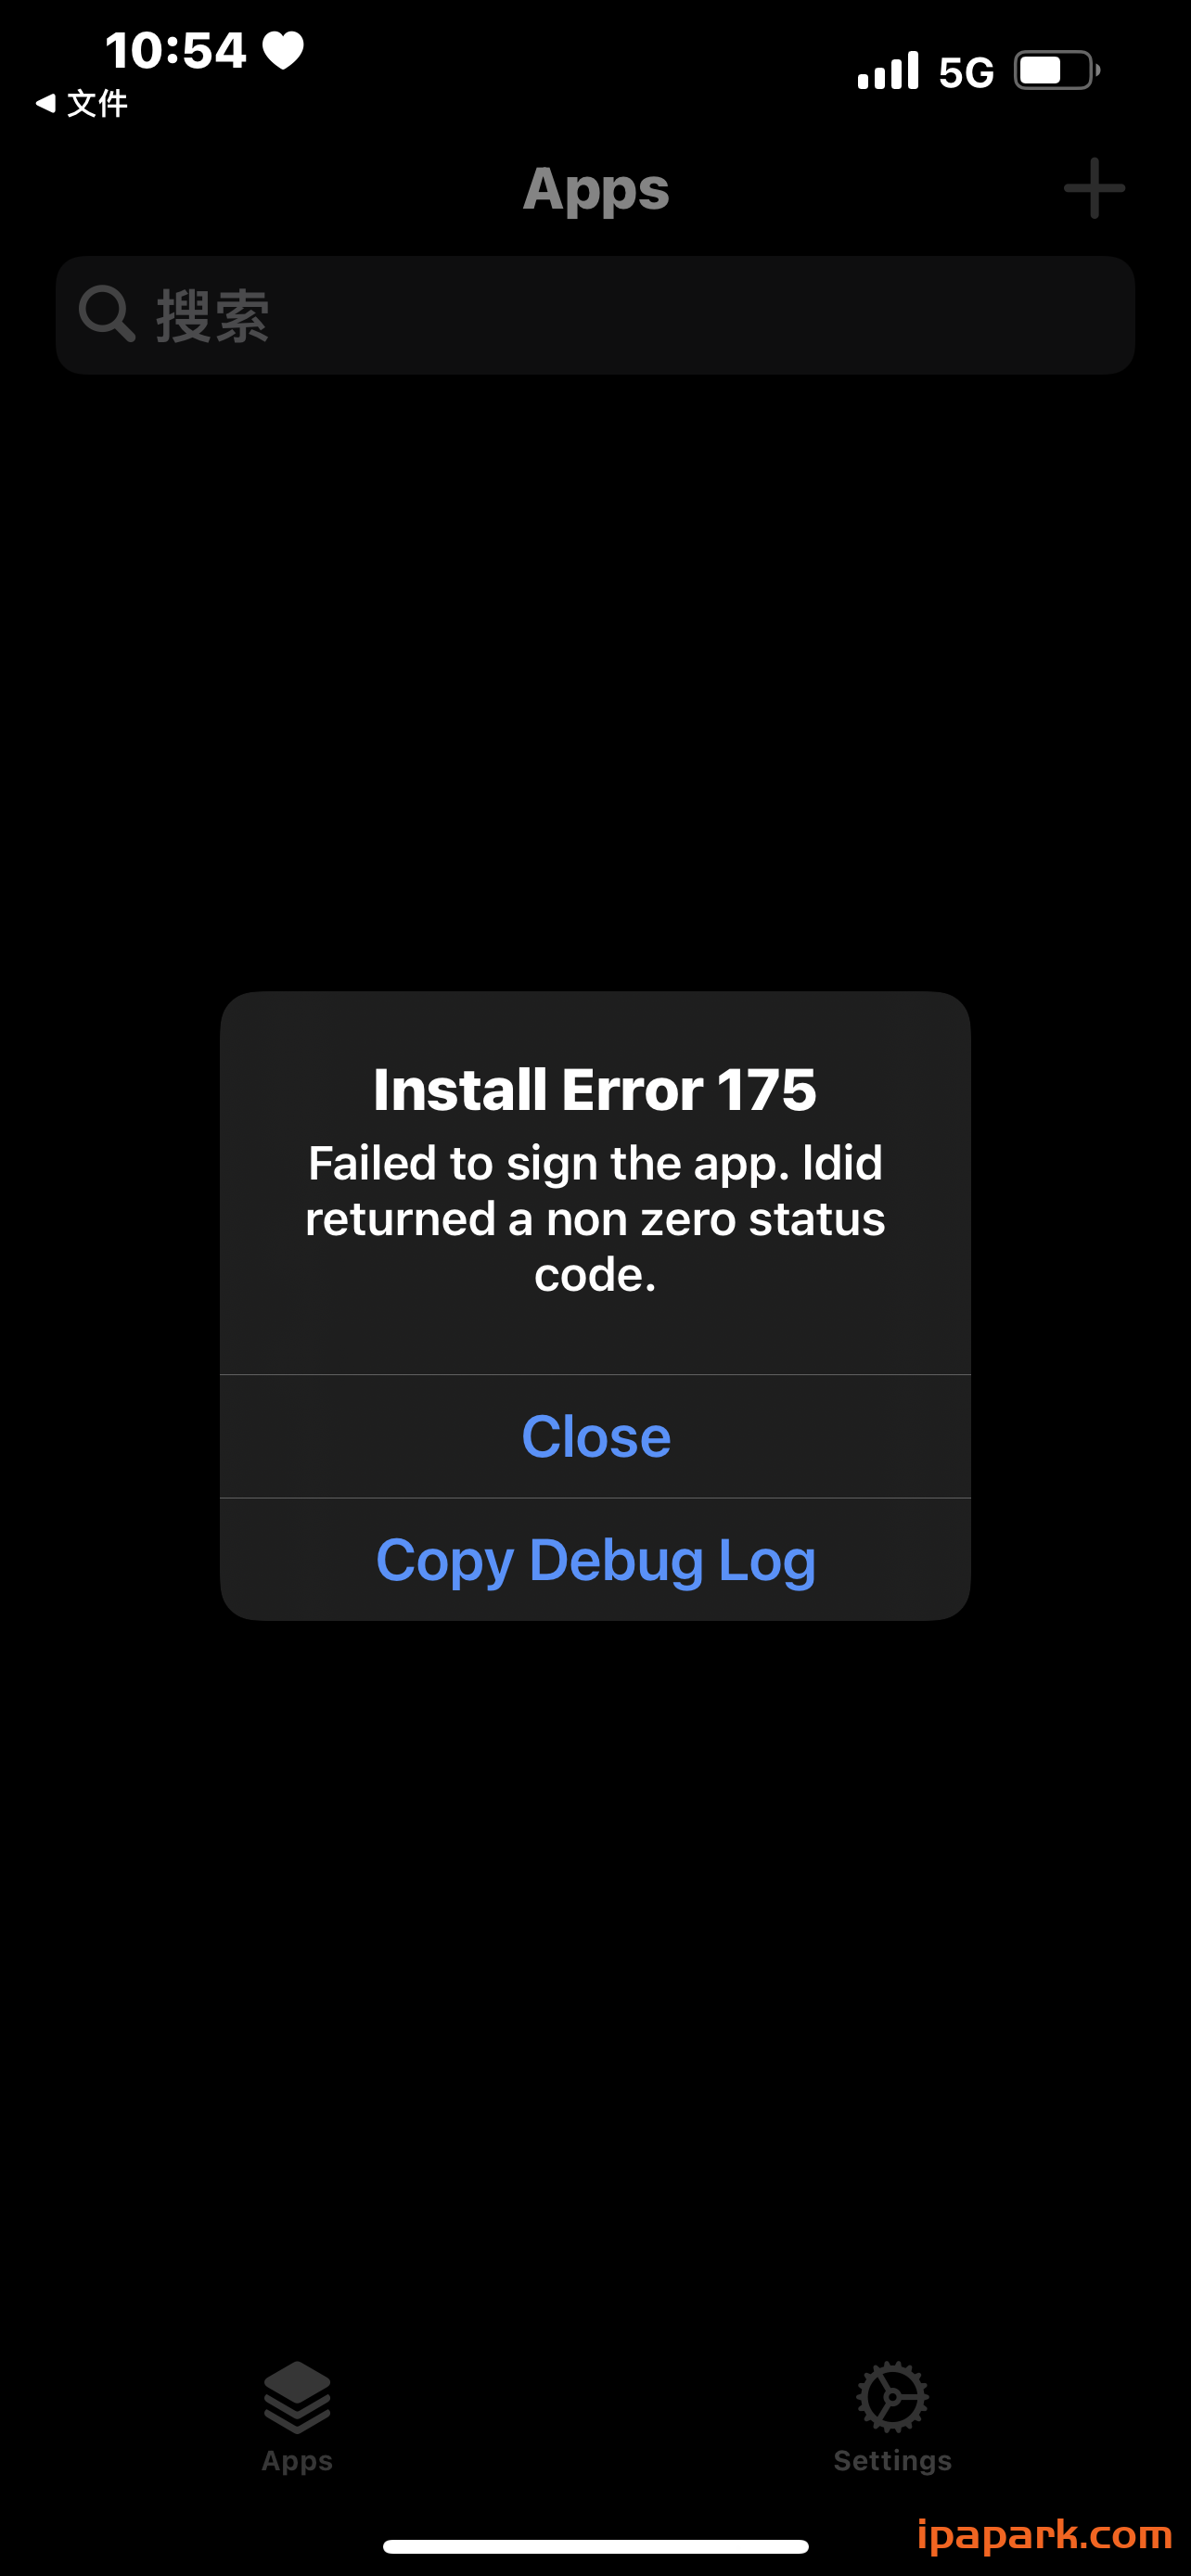Tap the battery indicator in status bar
Image resolution: width=1191 pixels, height=2576 pixels.
1057,71
